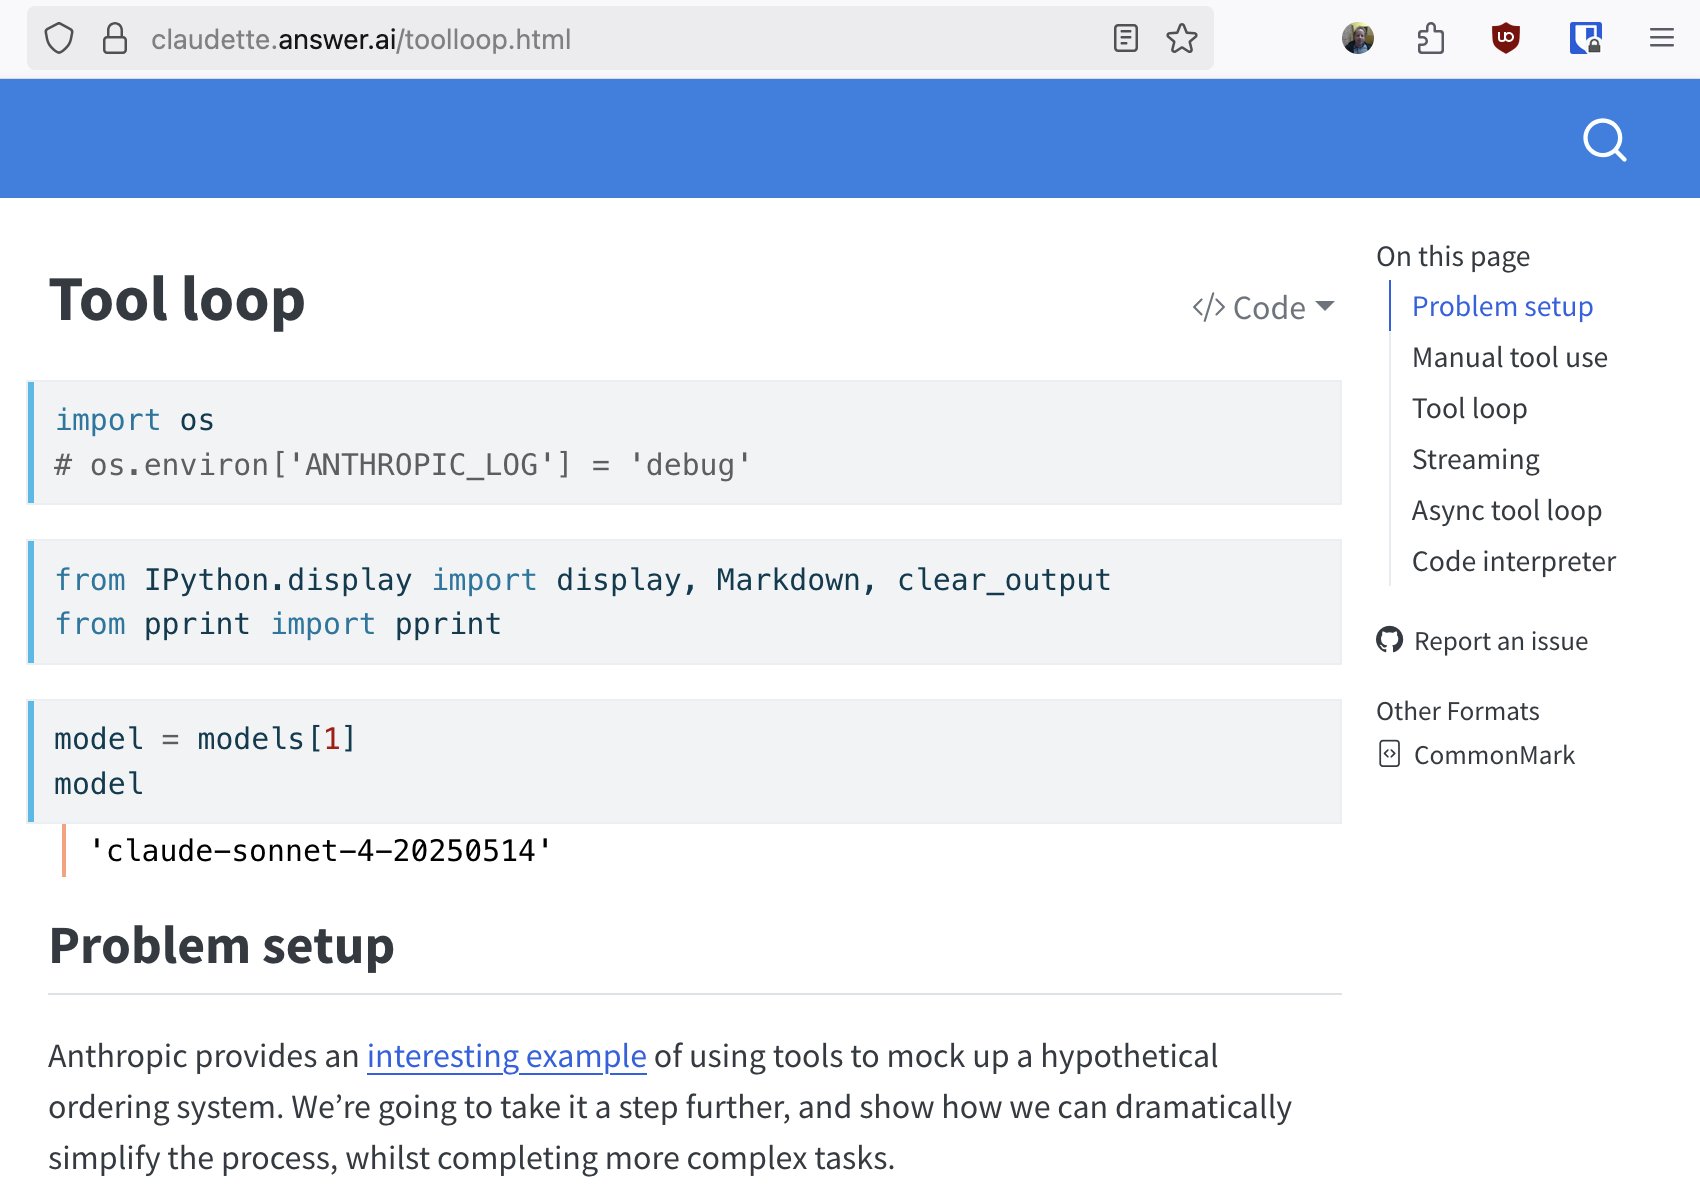Open the uBlock Origin shield icon
1700x1196 pixels.
point(1506,39)
